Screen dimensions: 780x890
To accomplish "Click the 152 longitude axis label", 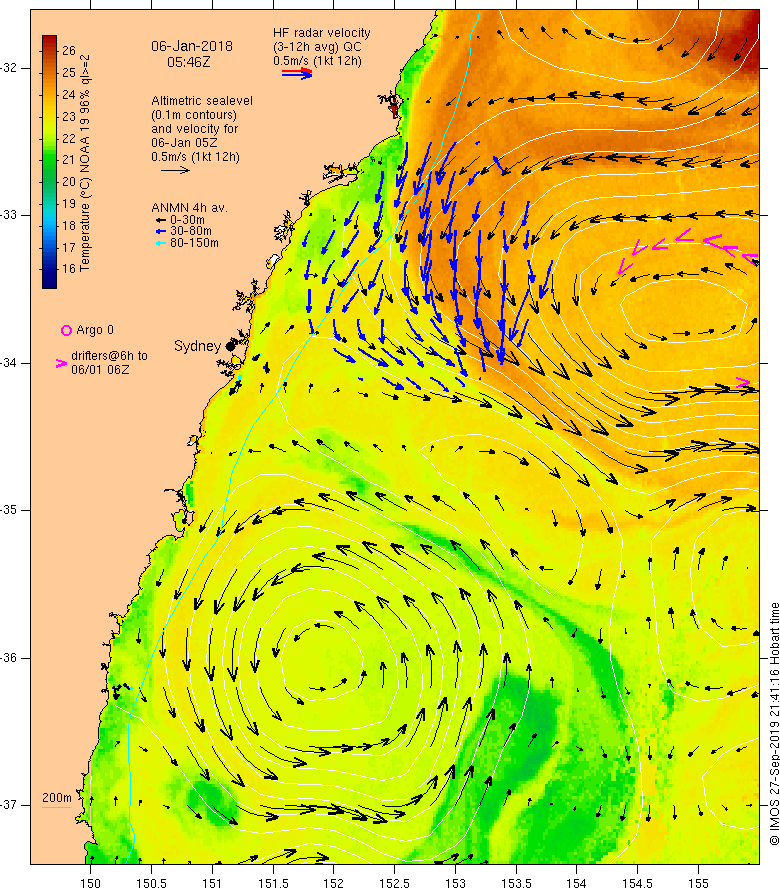I will pos(333,883).
